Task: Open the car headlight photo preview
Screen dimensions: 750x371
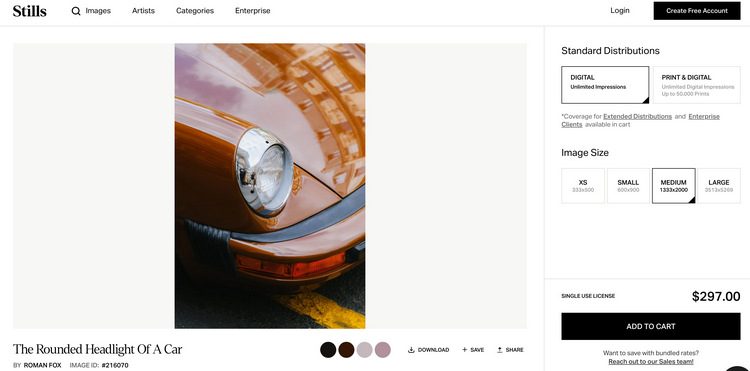Action: [270, 186]
